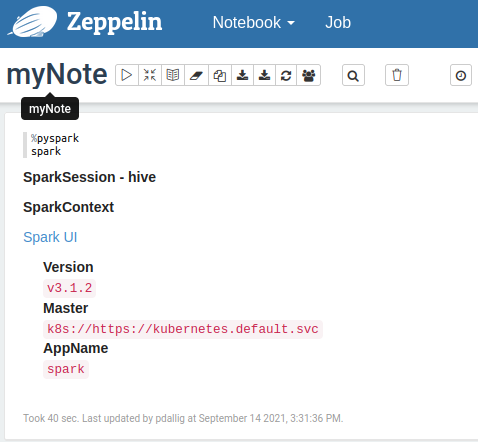The image size is (478, 442).
Task: Click the Zeppelin logo to go home
Action: click(x=85, y=22)
